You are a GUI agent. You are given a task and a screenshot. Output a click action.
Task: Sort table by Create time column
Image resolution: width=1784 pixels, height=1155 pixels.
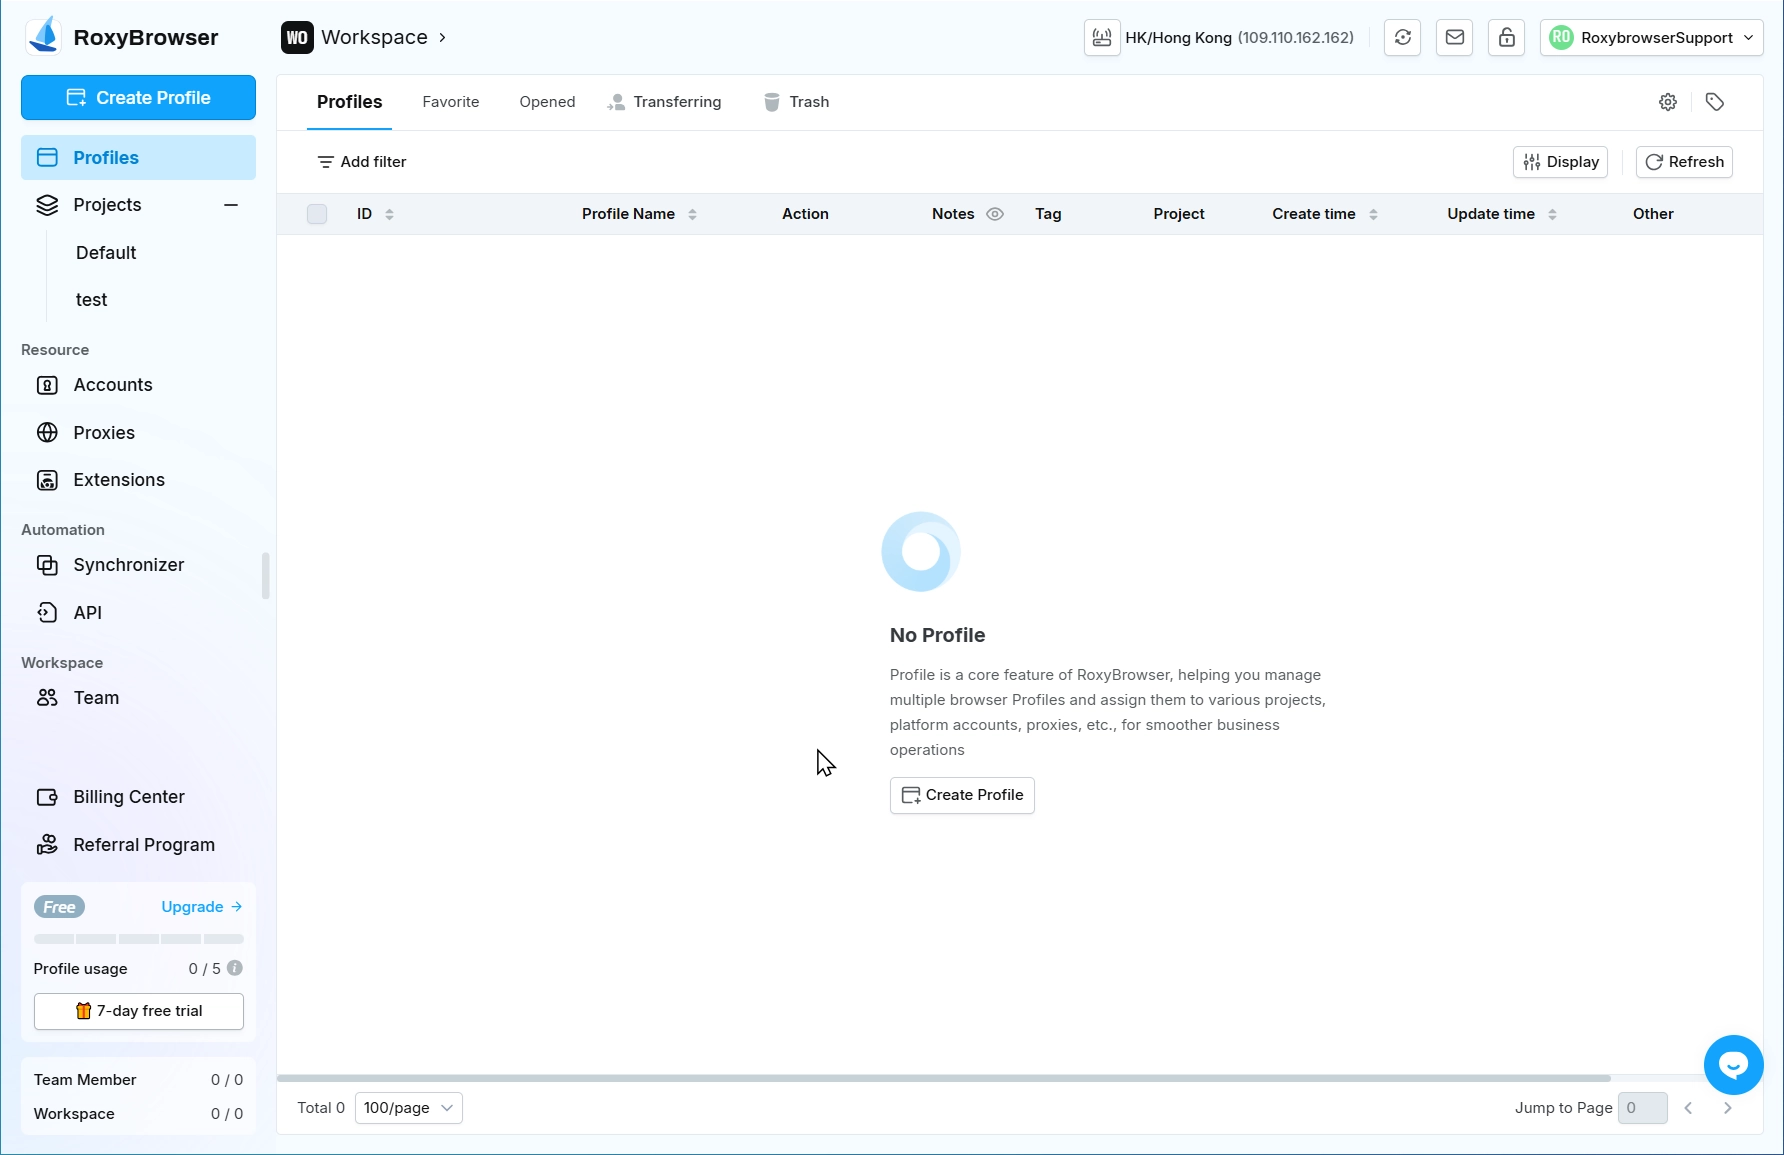1372,214
